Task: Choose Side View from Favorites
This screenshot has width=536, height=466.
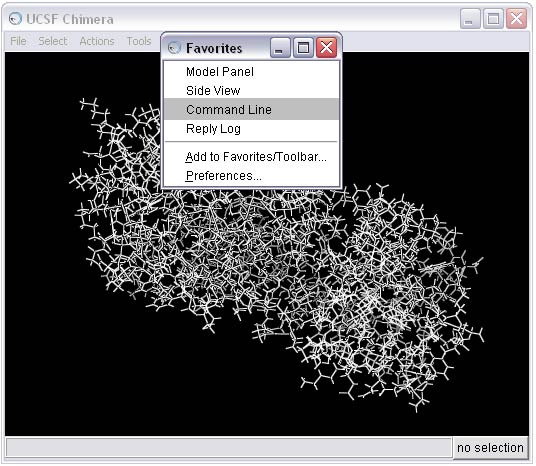Action: (252, 91)
